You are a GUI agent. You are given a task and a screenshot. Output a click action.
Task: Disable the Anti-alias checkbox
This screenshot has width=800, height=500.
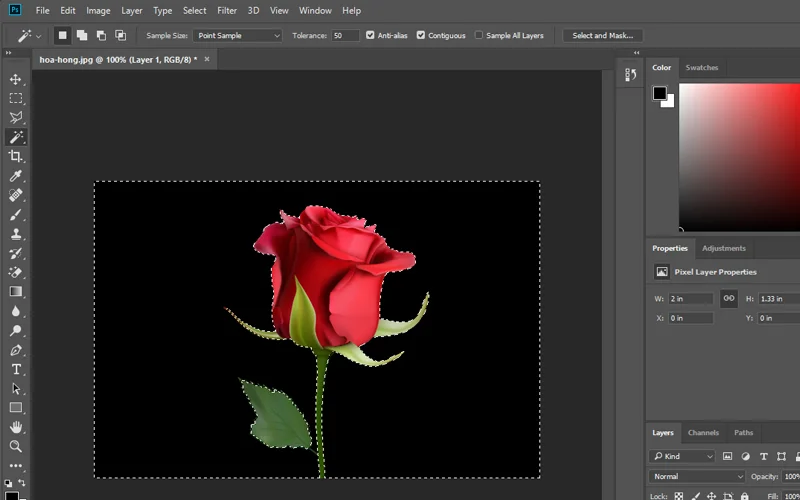click(371, 35)
